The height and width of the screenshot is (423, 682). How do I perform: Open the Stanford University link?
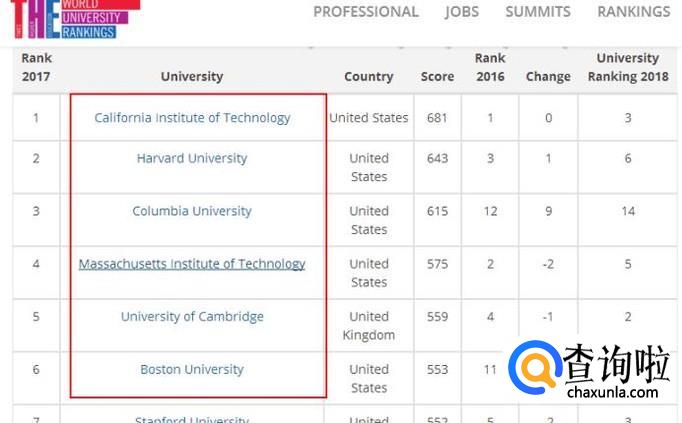point(192,419)
